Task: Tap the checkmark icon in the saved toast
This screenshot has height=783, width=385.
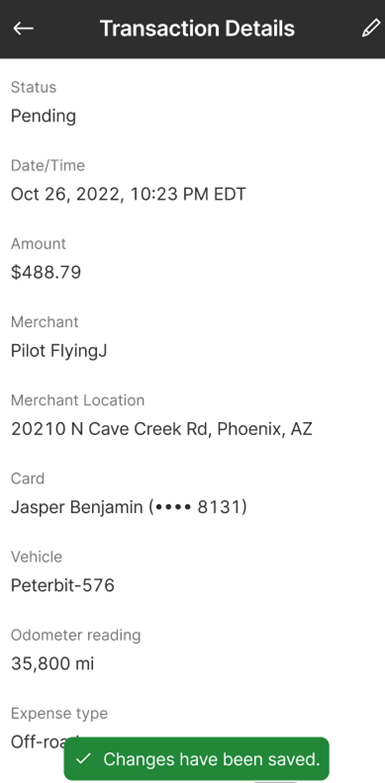Action: pos(83,759)
